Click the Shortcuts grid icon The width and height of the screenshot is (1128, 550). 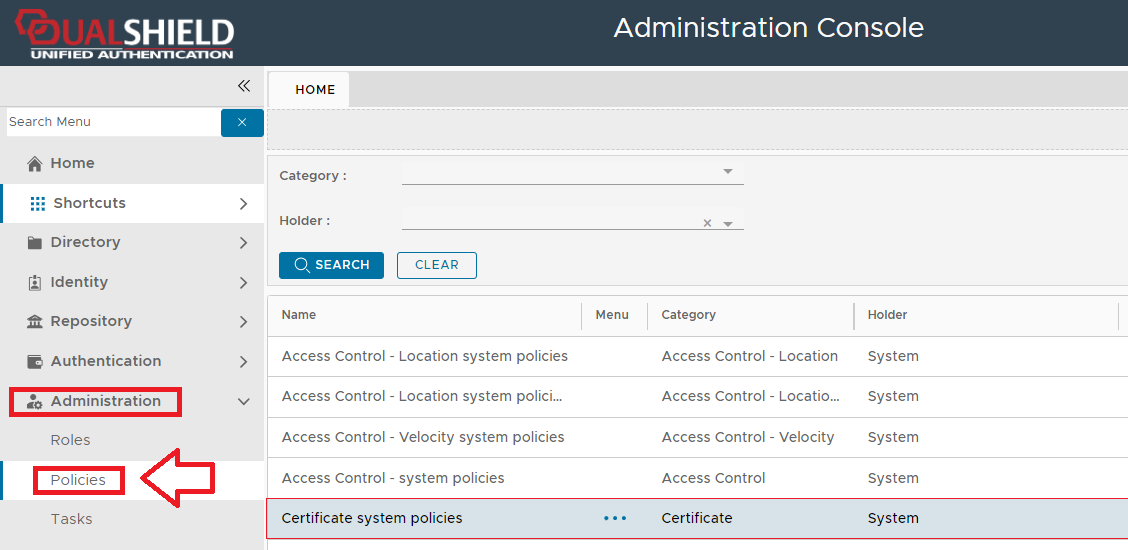point(38,203)
